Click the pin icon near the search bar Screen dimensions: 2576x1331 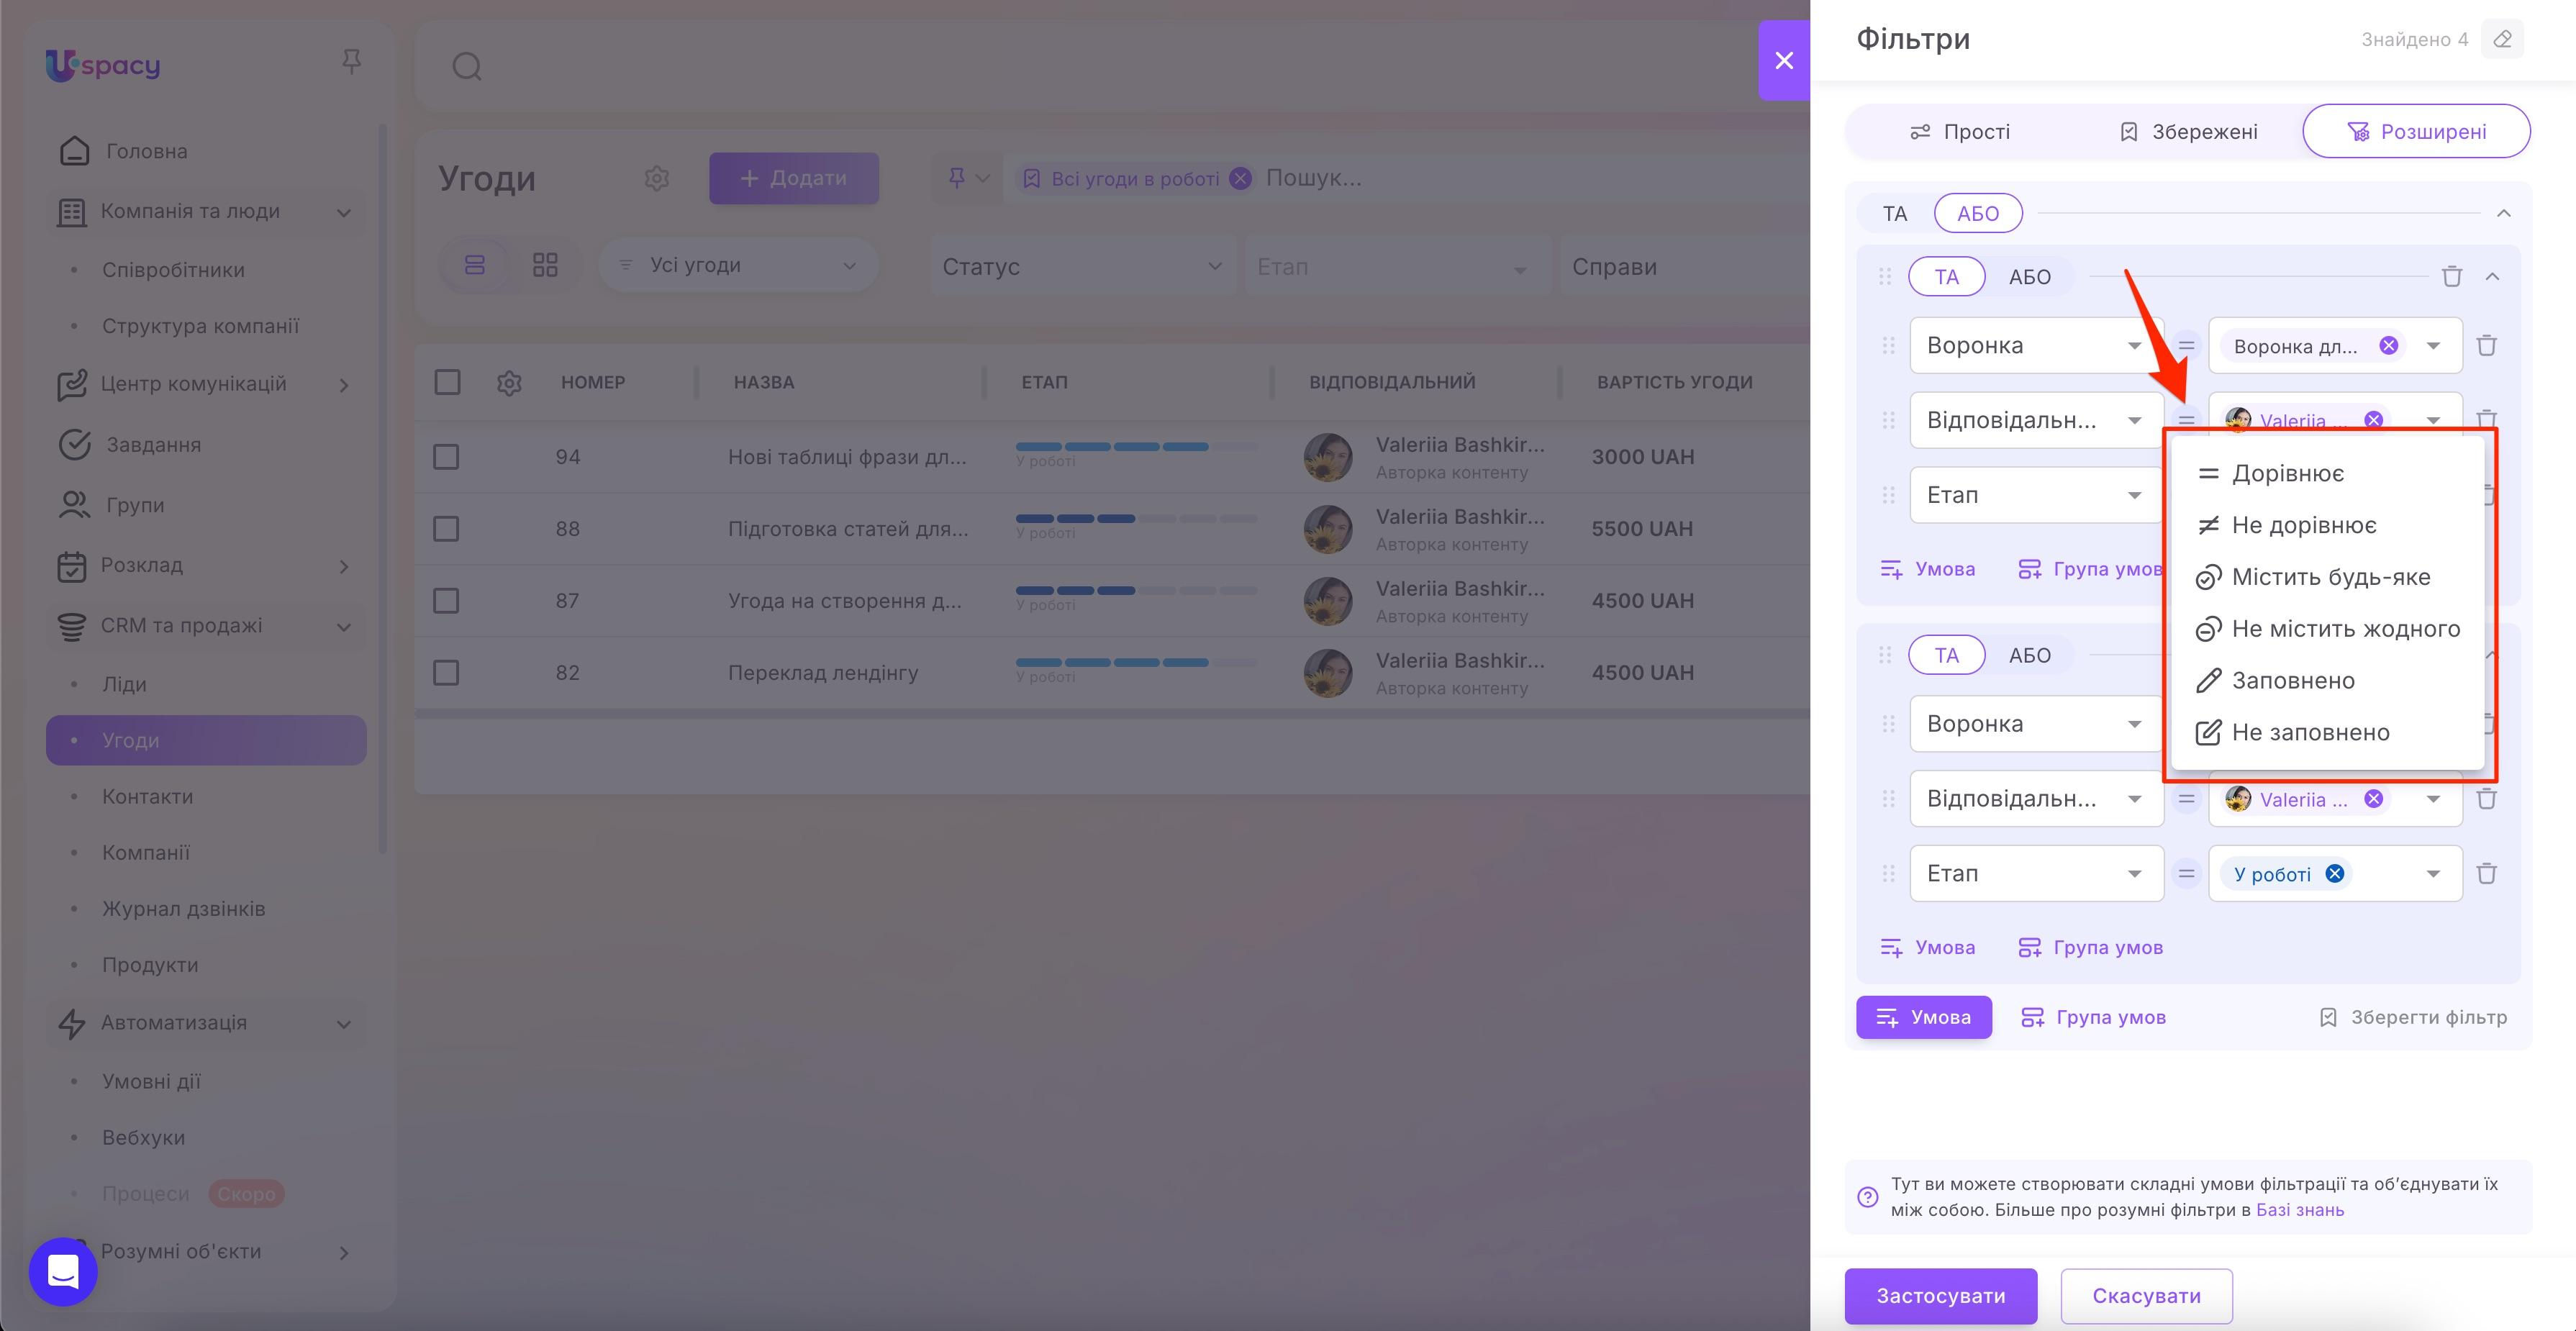point(956,177)
